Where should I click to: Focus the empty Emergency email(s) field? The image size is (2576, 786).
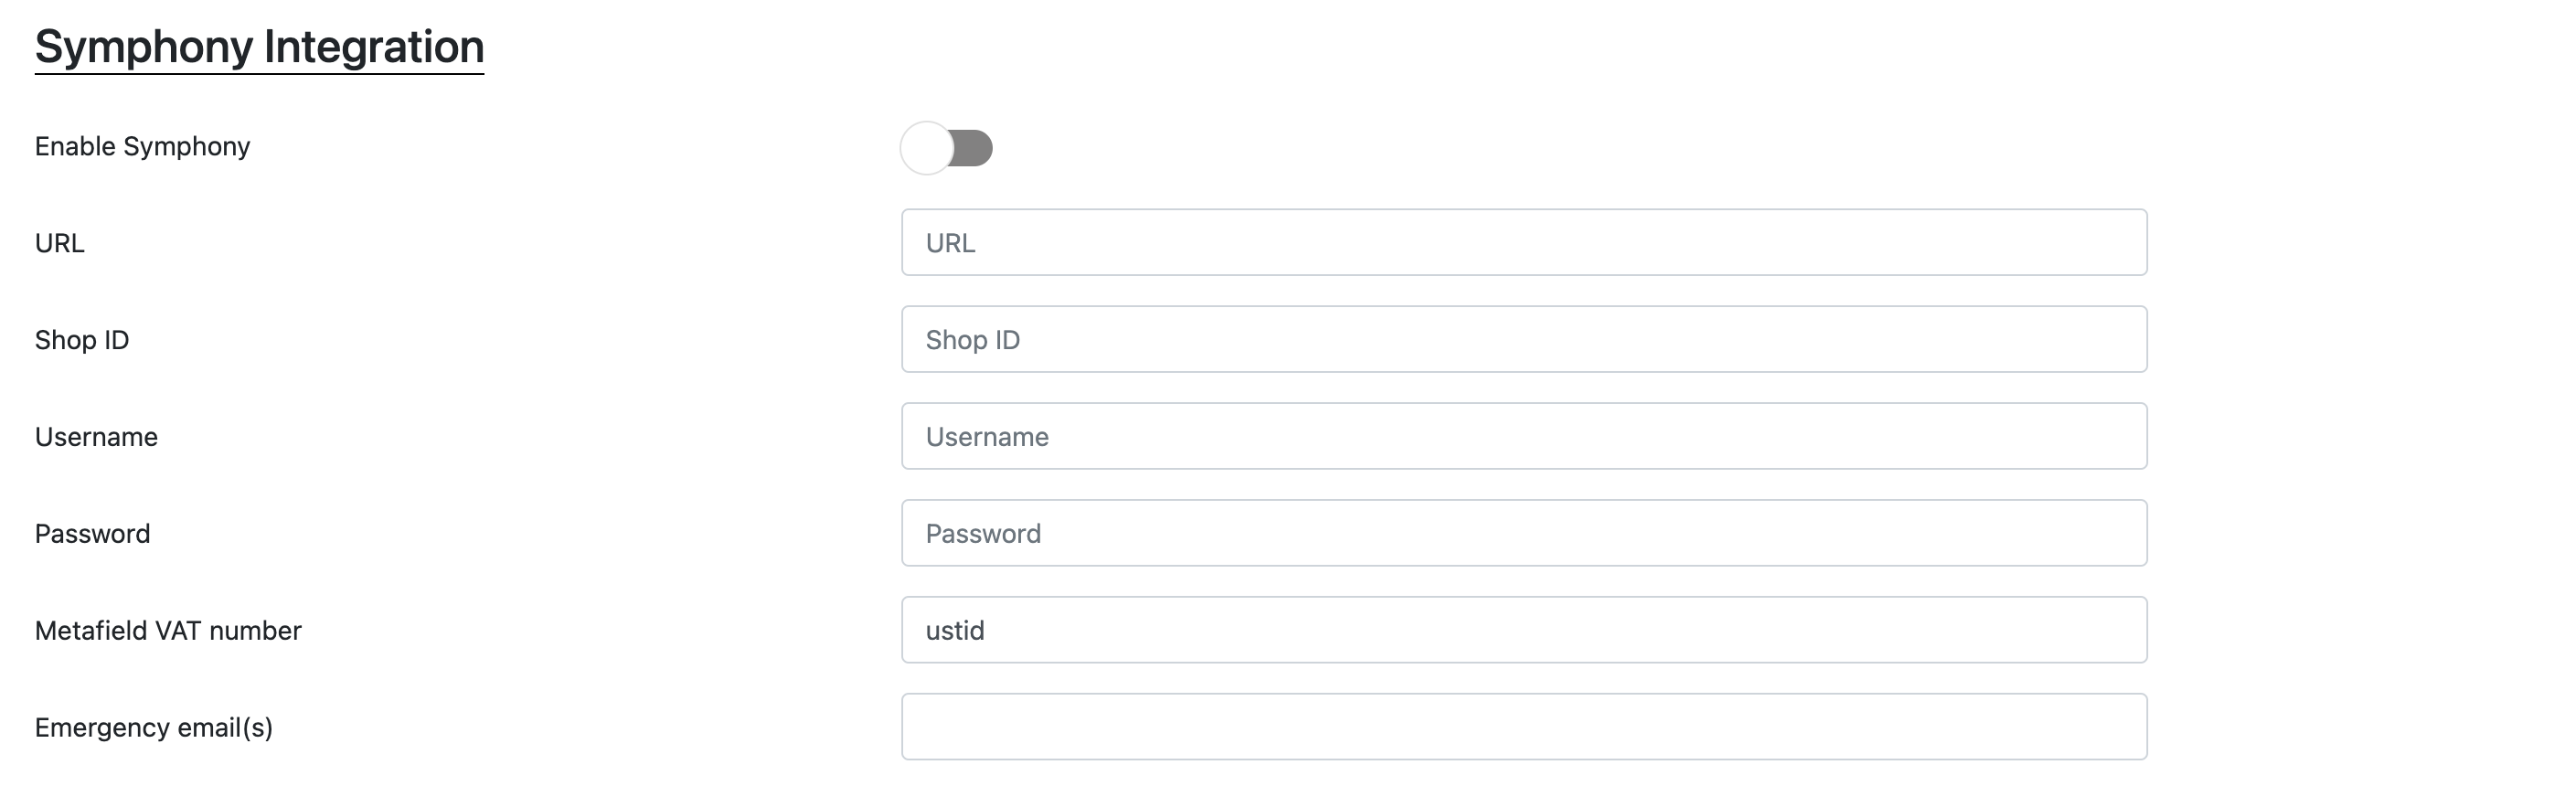(x=1523, y=727)
